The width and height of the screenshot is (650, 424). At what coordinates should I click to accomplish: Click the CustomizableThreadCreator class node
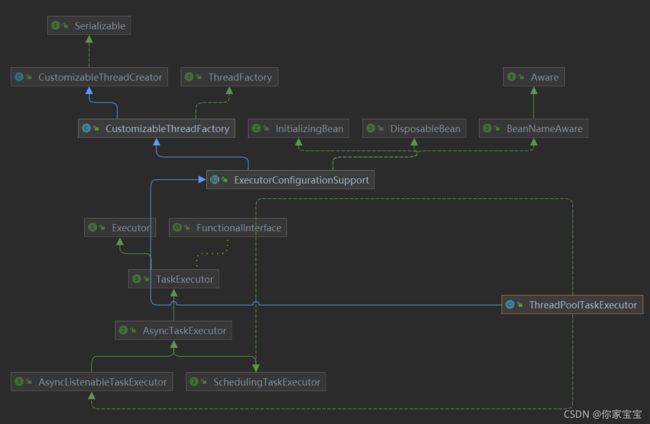click(x=89, y=77)
